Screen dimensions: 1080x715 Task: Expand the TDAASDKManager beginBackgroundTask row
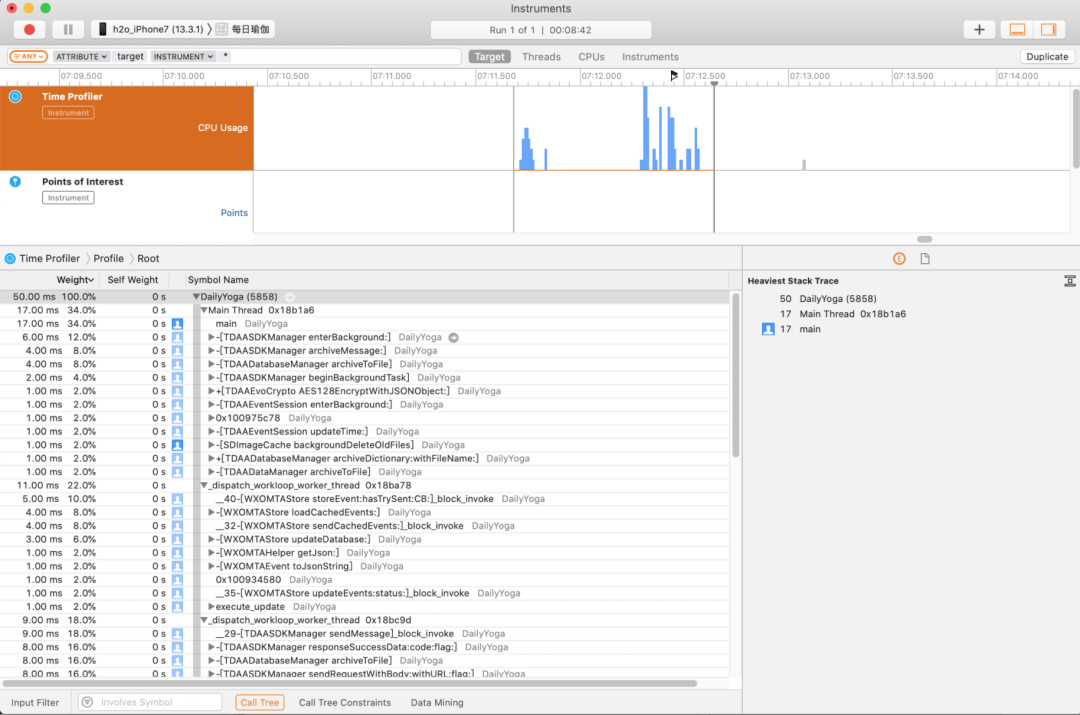[211, 377]
